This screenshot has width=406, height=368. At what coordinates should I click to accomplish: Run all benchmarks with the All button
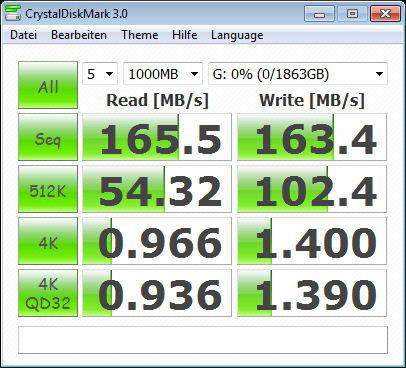[x=48, y=85]
